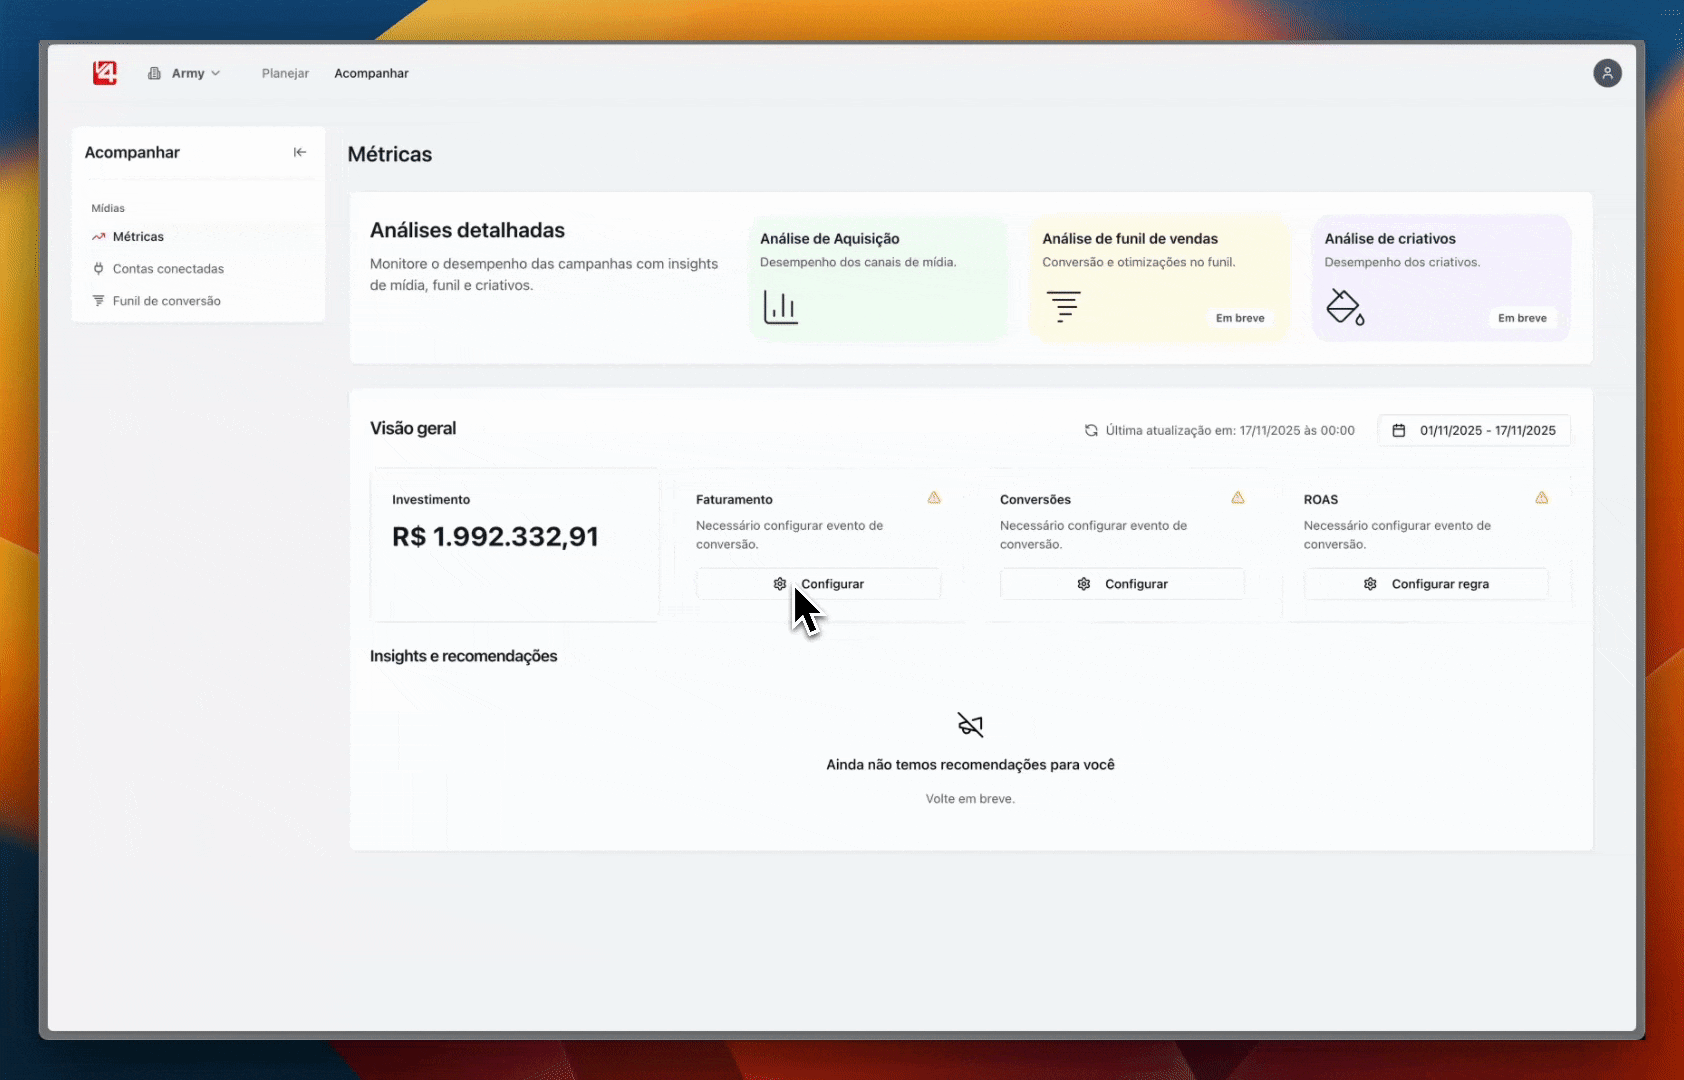The height and width of the screenshot is (1080, 1684).
Task: Click Configurar button under Conversões
Action: (x=1122, y=584)
